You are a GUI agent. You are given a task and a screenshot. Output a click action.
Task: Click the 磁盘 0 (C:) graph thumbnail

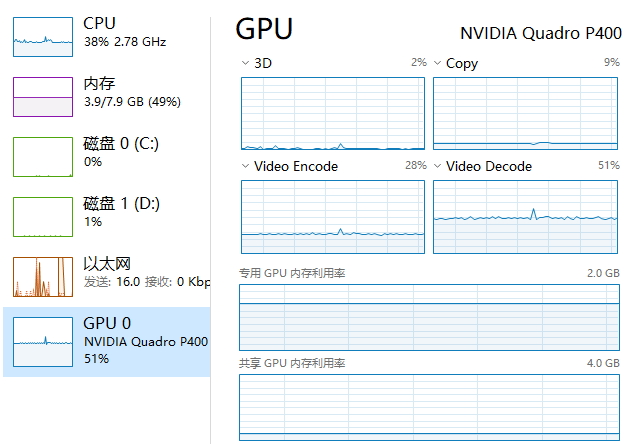click(x=43, y=157)
